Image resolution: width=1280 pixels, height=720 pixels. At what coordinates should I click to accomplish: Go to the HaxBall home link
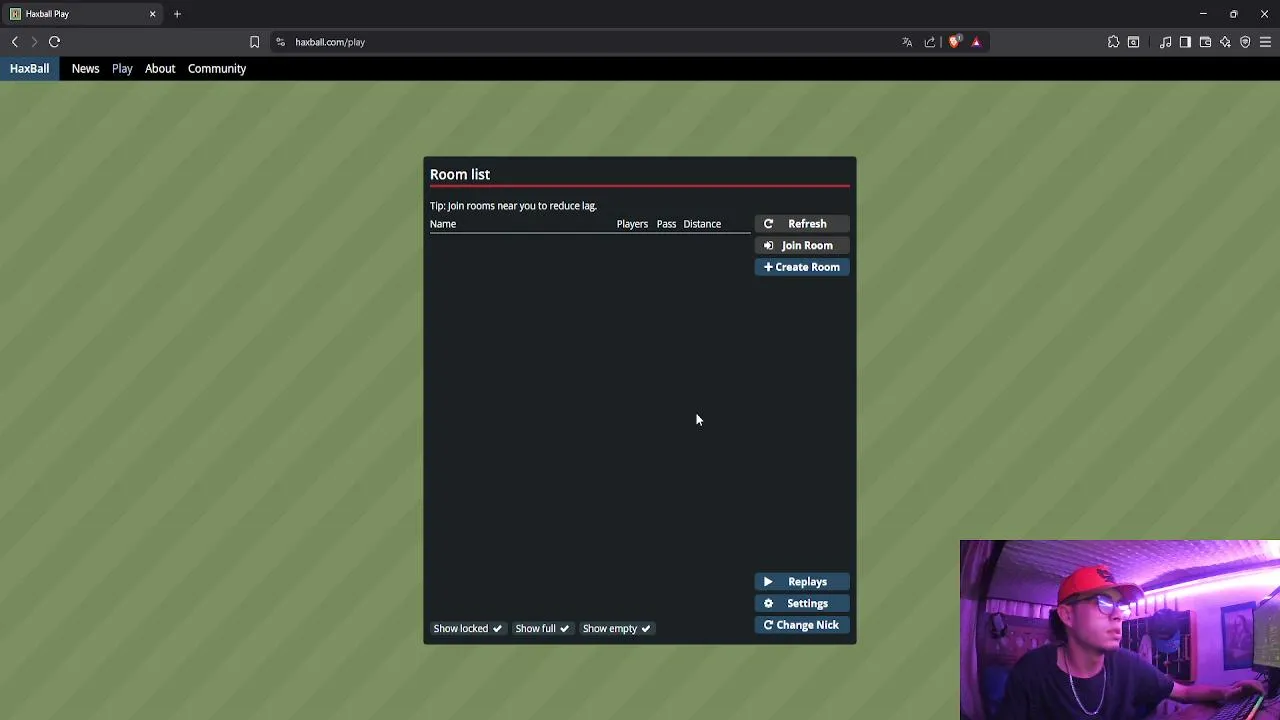coord(29,69)
